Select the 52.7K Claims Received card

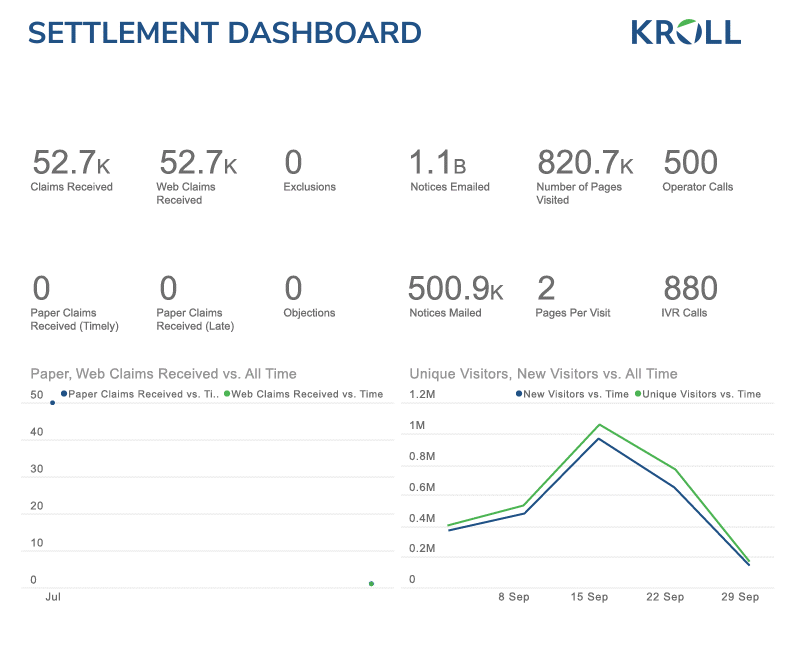coord(71,170)
